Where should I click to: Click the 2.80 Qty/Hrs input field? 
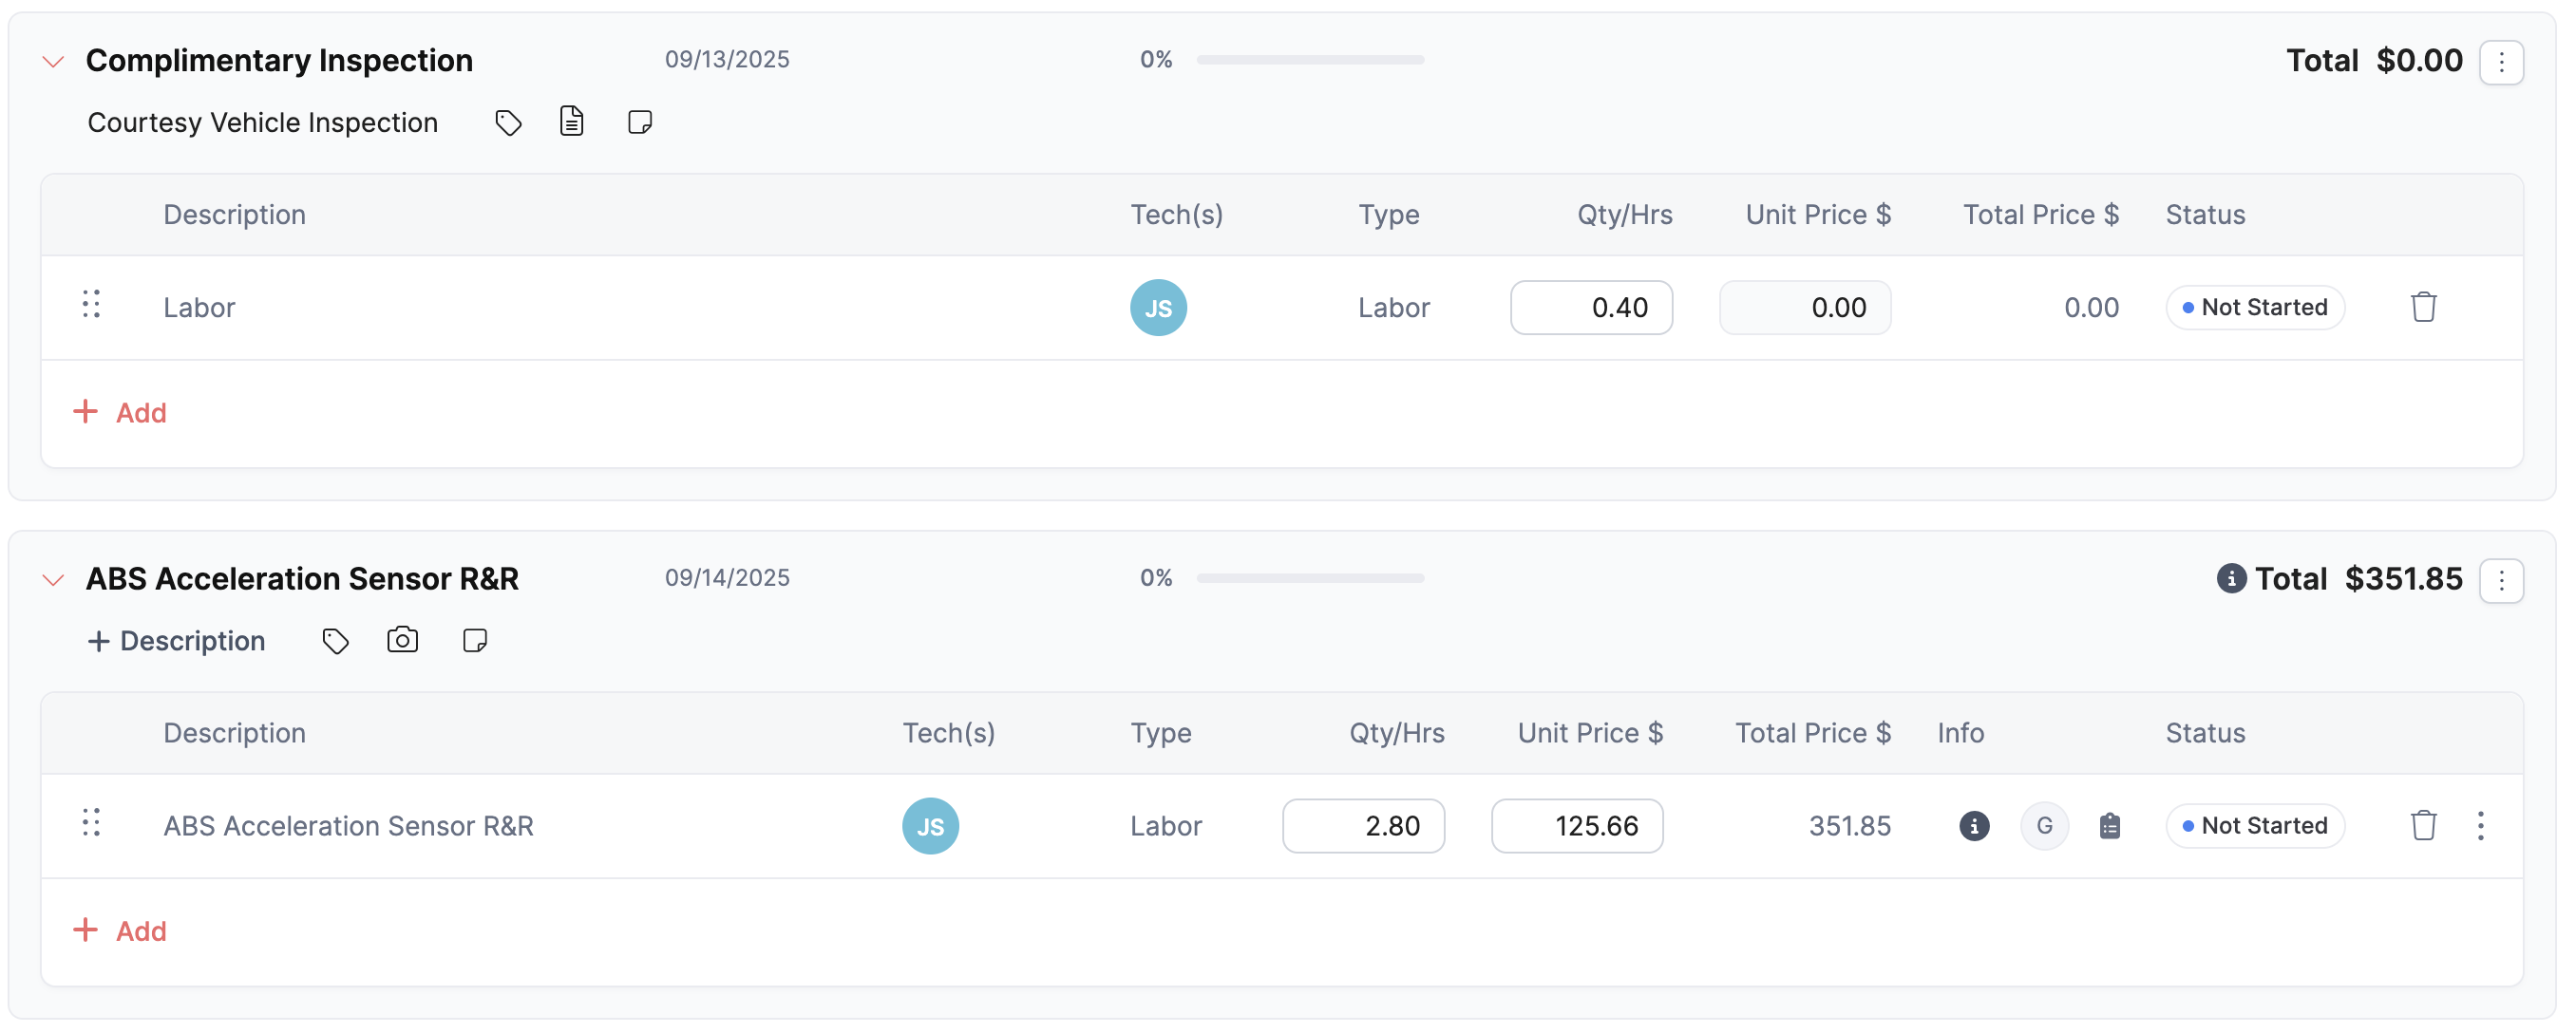click(x=1363, y=827)
